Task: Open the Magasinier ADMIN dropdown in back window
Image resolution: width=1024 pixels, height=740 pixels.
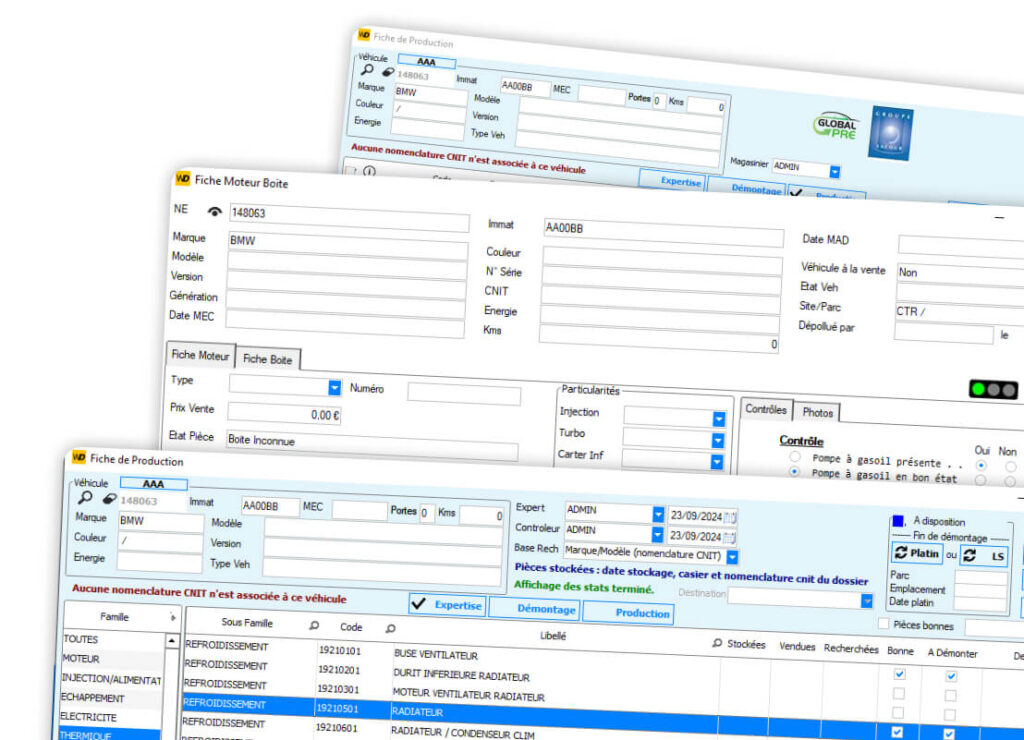Action: (x=835, y=172)
